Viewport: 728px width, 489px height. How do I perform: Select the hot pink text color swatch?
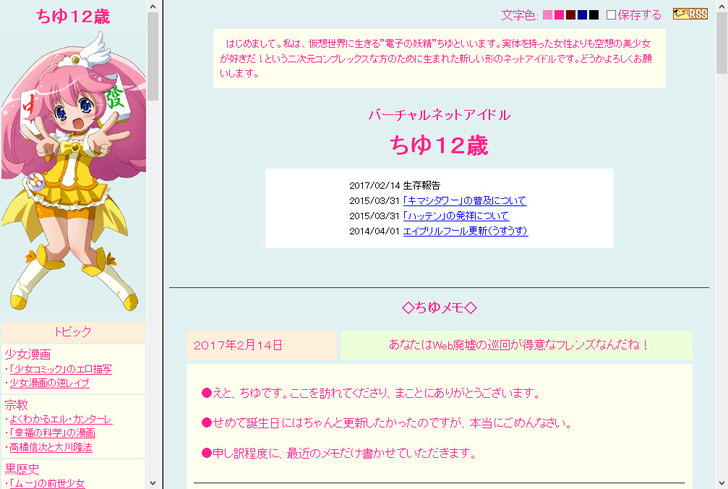click(x=559, y=15)
